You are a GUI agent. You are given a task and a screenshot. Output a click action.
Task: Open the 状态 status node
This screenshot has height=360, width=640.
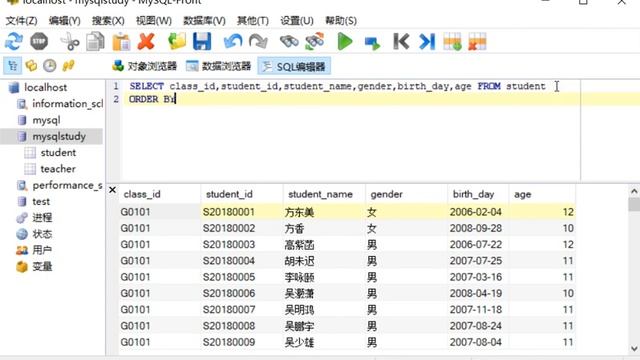point(42,234)
